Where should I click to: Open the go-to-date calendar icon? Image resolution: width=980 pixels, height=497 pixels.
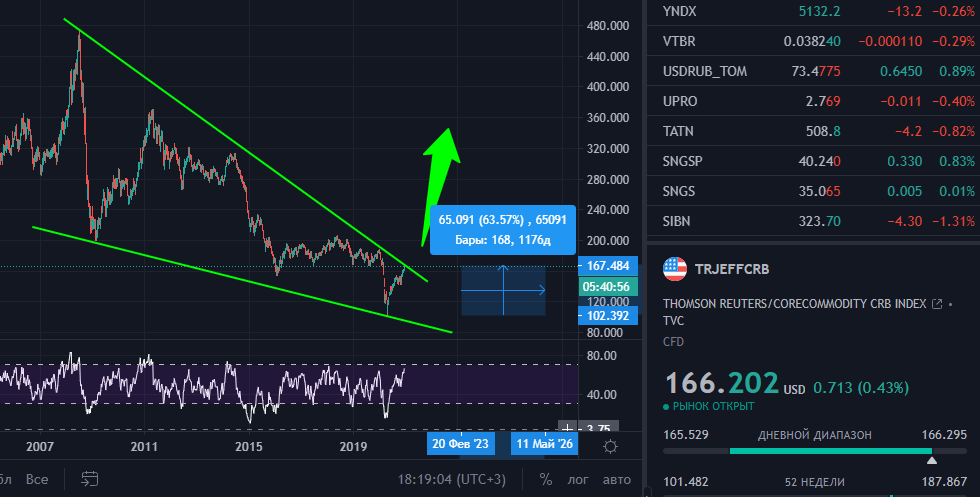tap(89, 479)
